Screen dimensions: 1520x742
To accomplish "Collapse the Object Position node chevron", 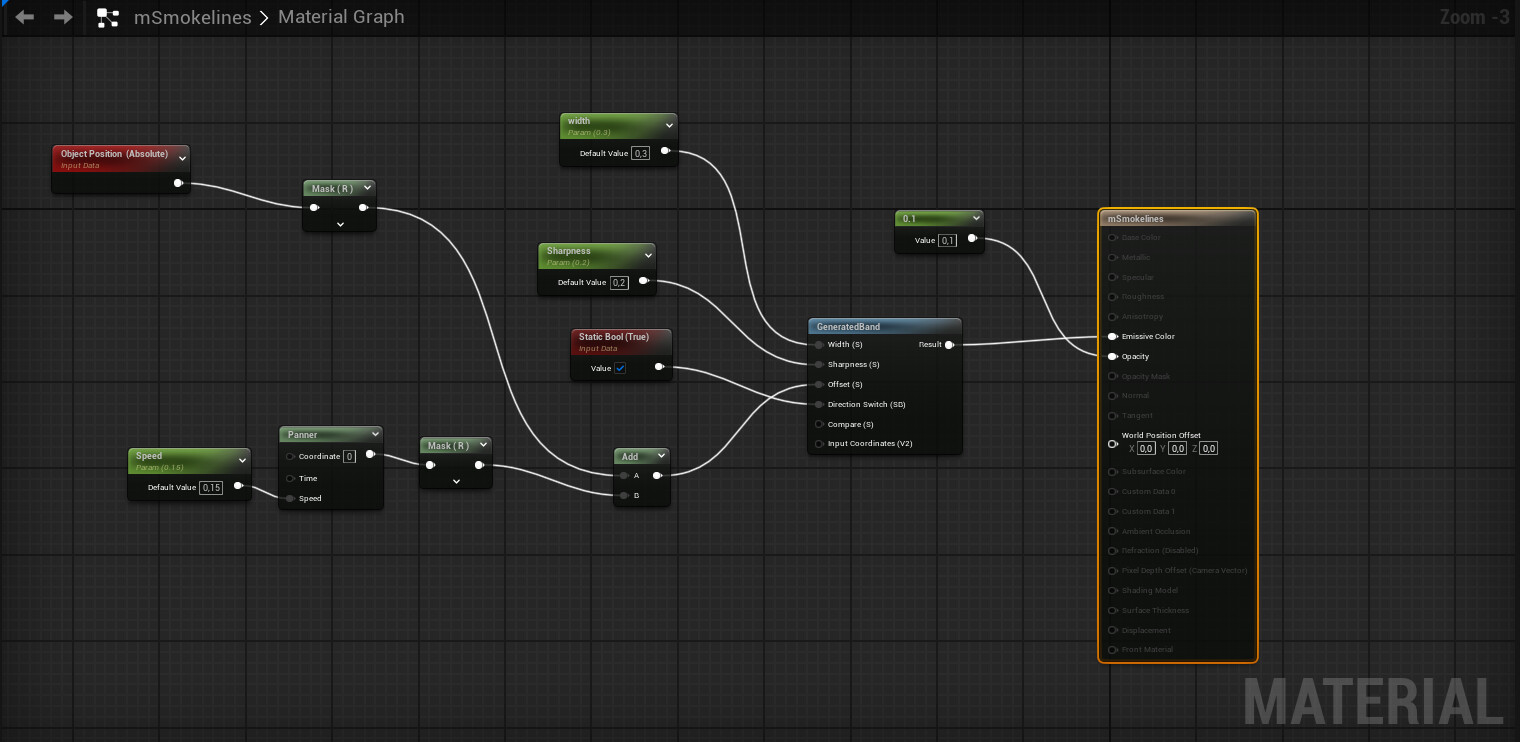I will pos(182,158).
